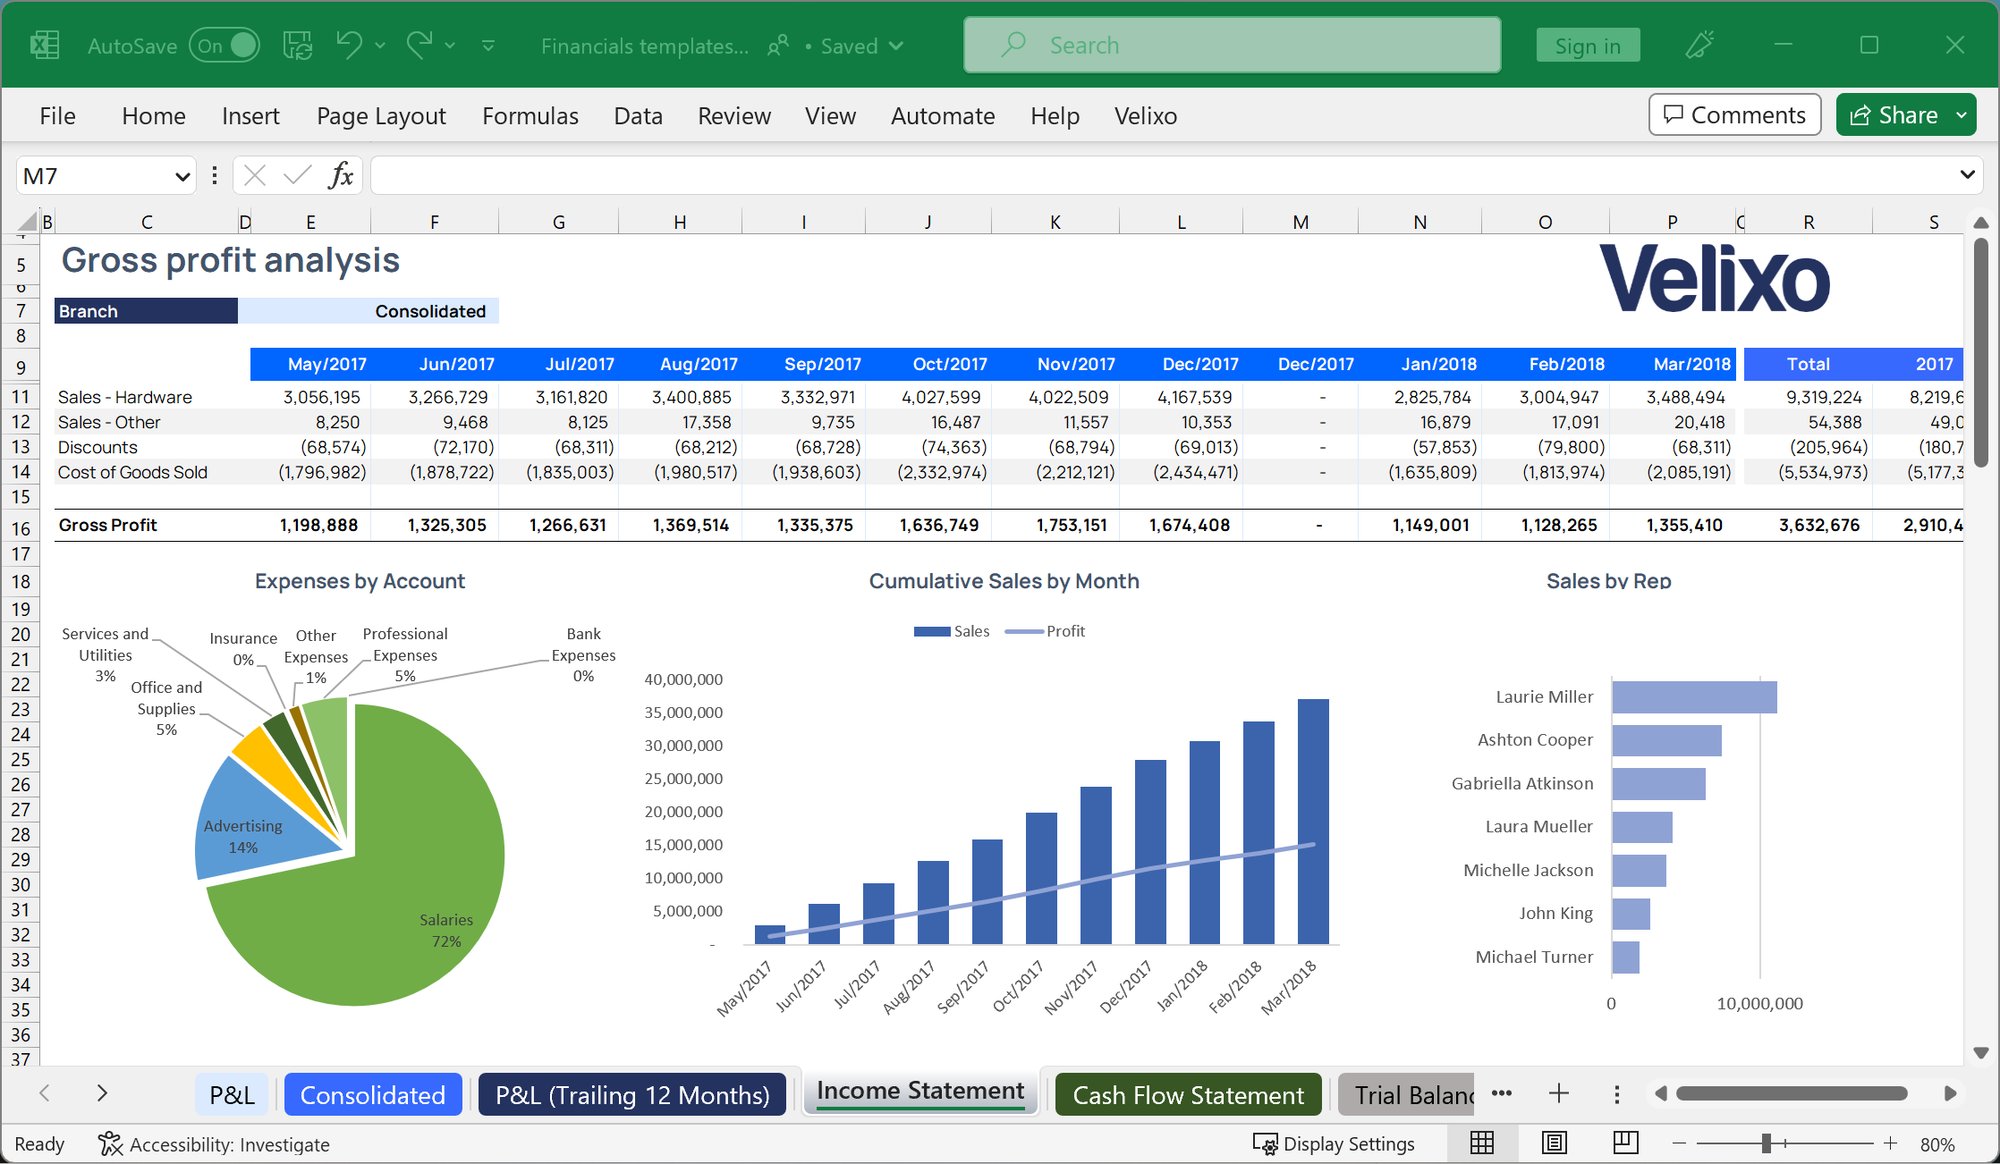Toggle AutoSave off

pyautogui.click(x=225, y=44)
